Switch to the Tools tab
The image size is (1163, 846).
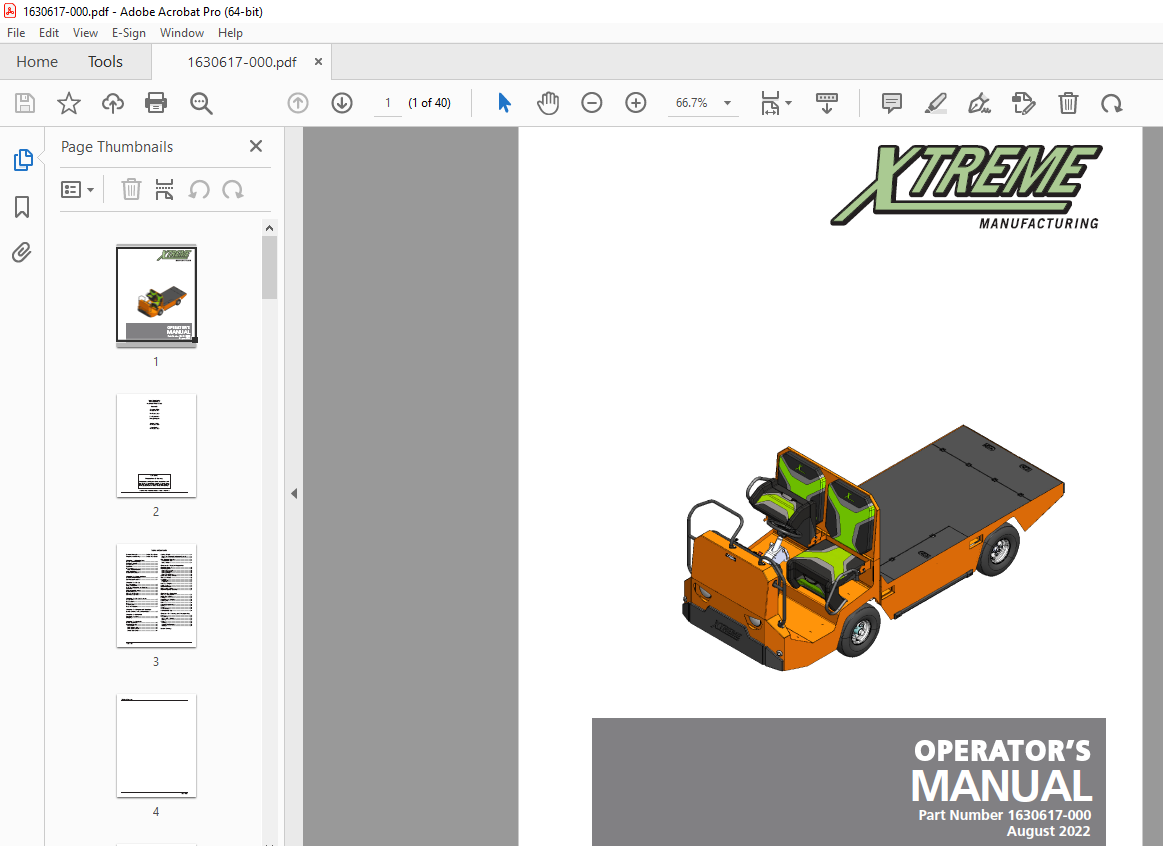(x=105, y=62)
